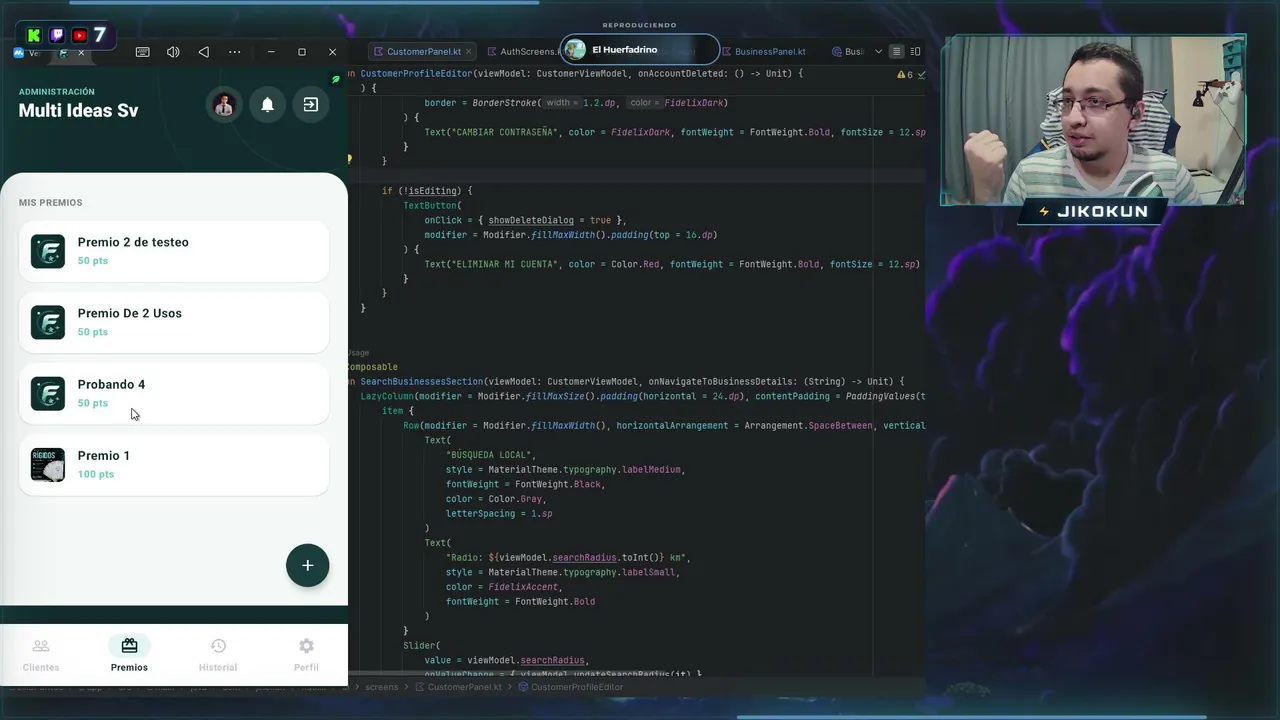Open the warnings indicator showing 6 problems
Screen dimensions: 1280x720
point(906,75)
